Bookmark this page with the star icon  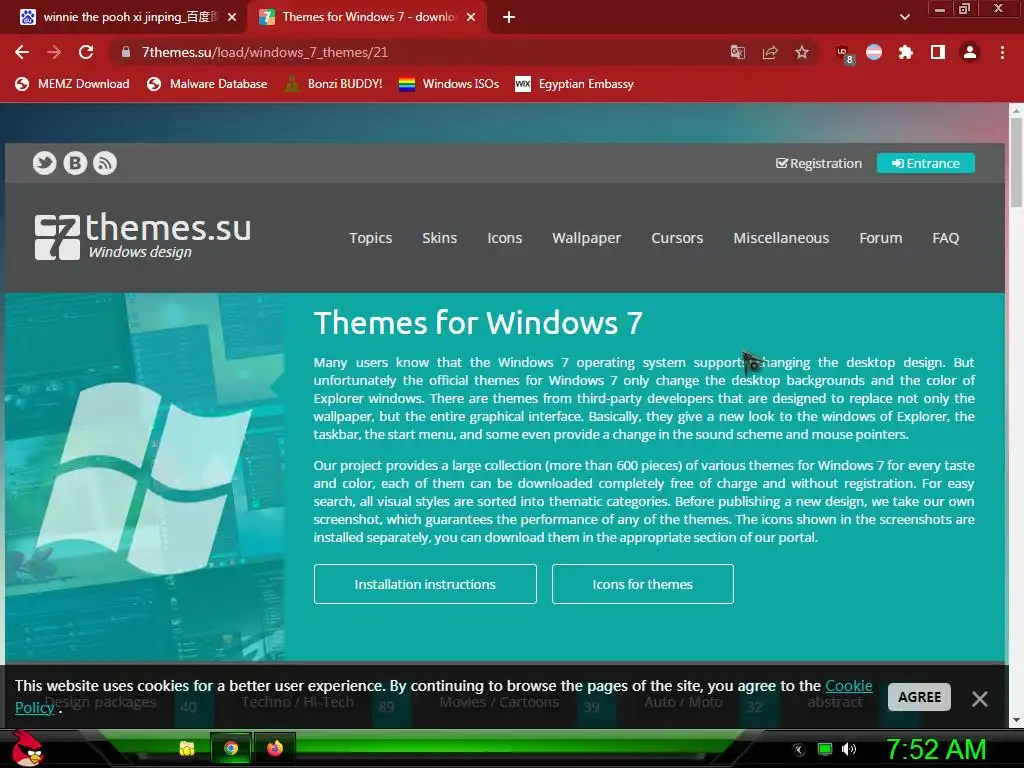click(x=802, y=52)
